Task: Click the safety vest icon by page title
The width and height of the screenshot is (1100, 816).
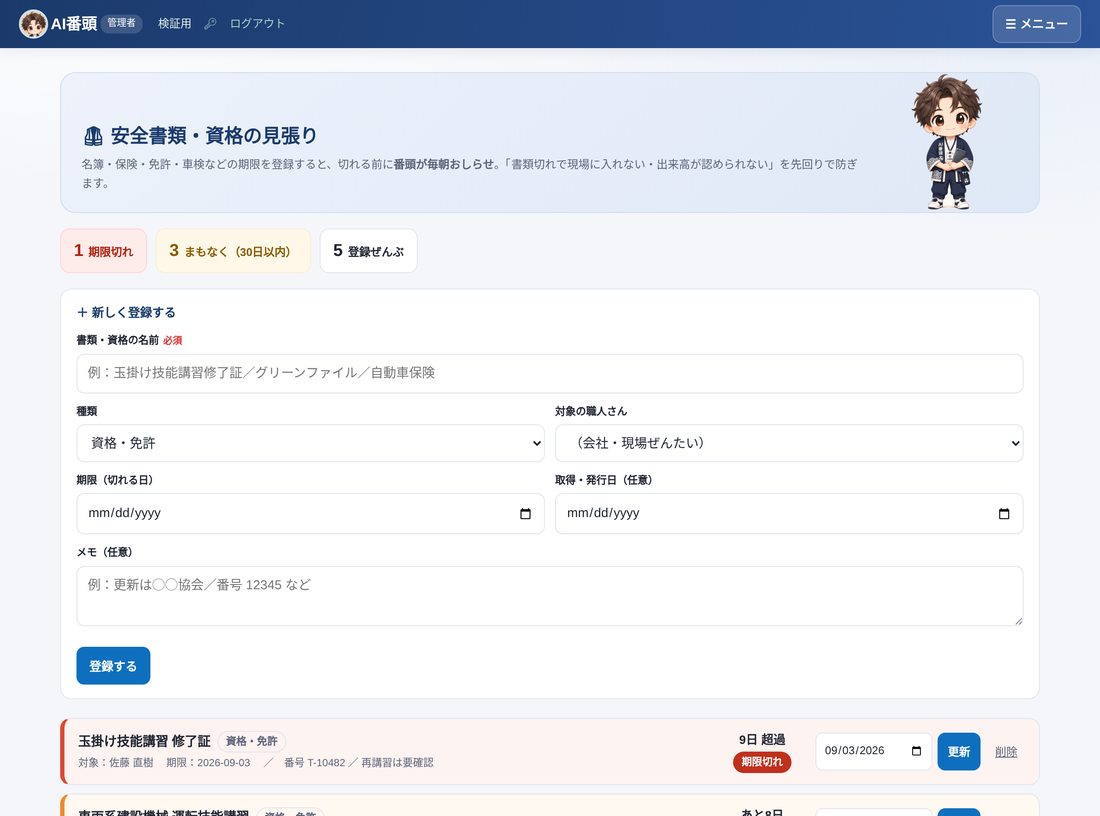Action: [x=93, y=135]
